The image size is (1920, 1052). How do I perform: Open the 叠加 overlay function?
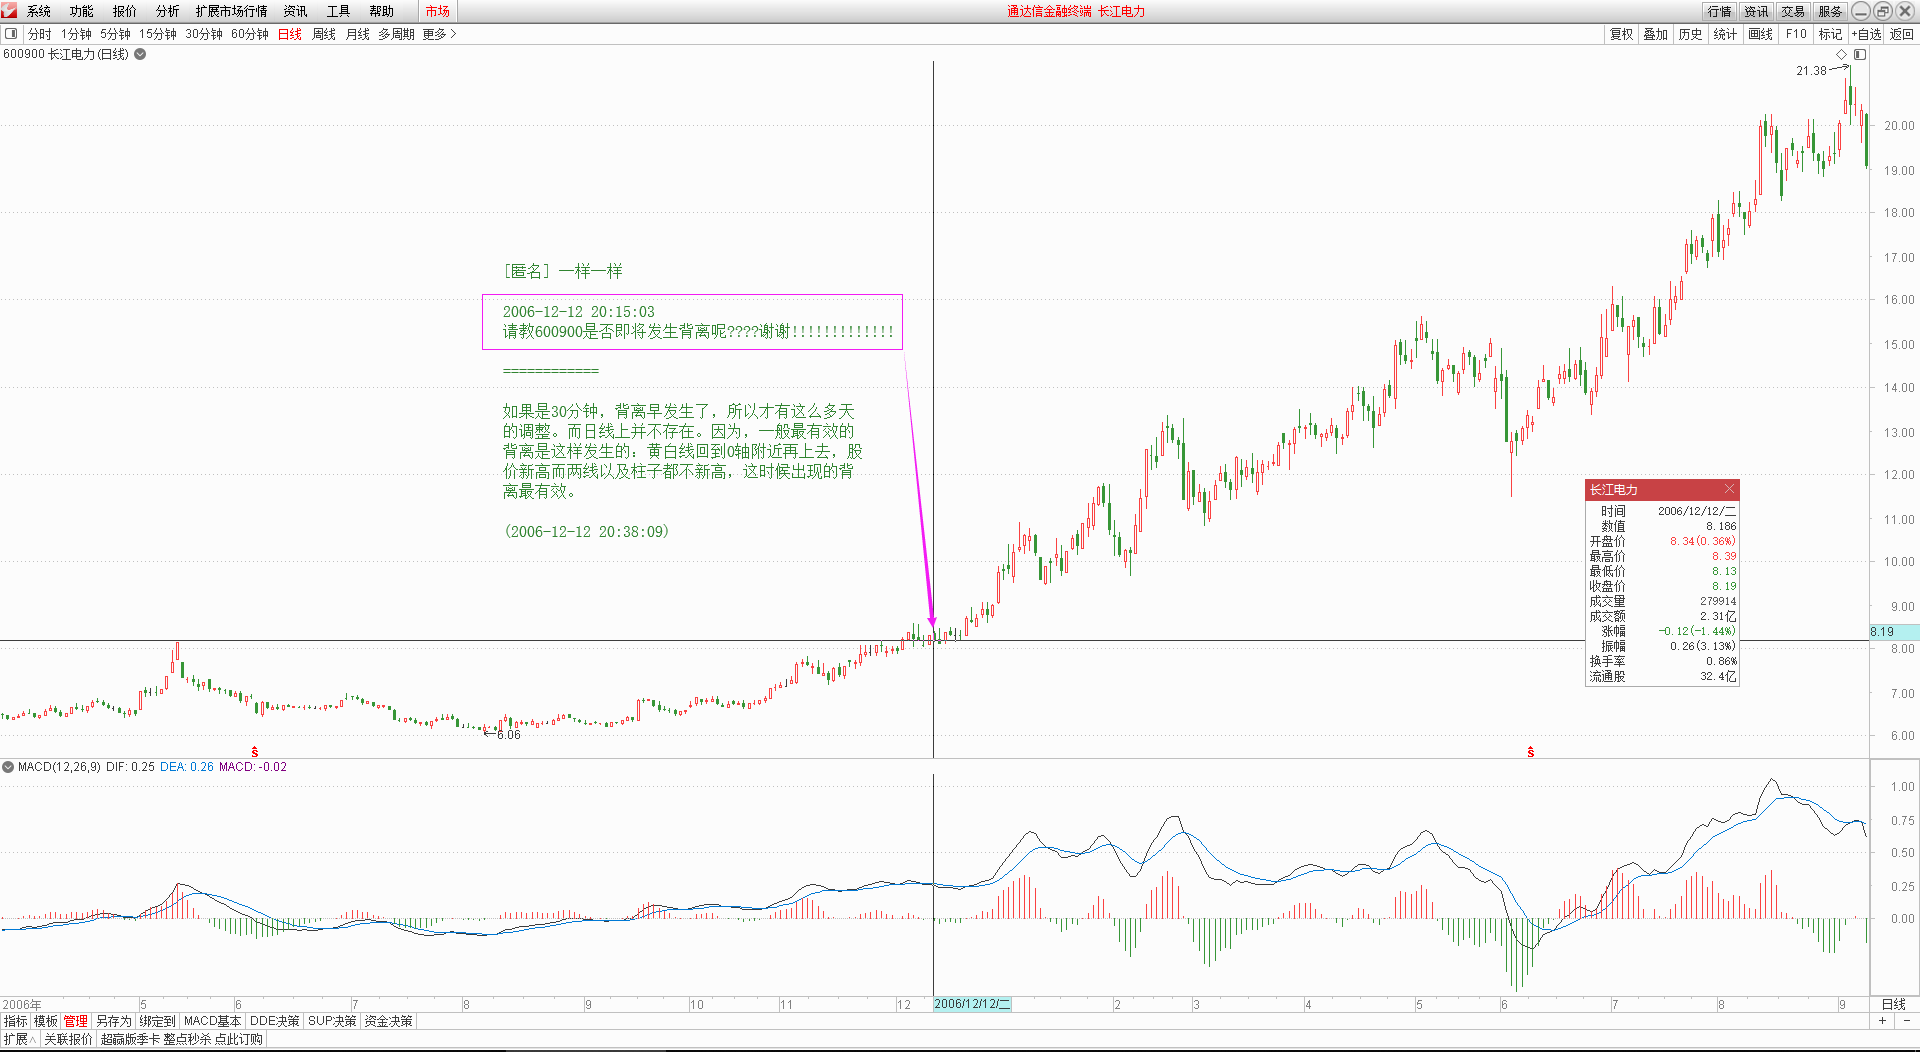tap(1655, 33)
